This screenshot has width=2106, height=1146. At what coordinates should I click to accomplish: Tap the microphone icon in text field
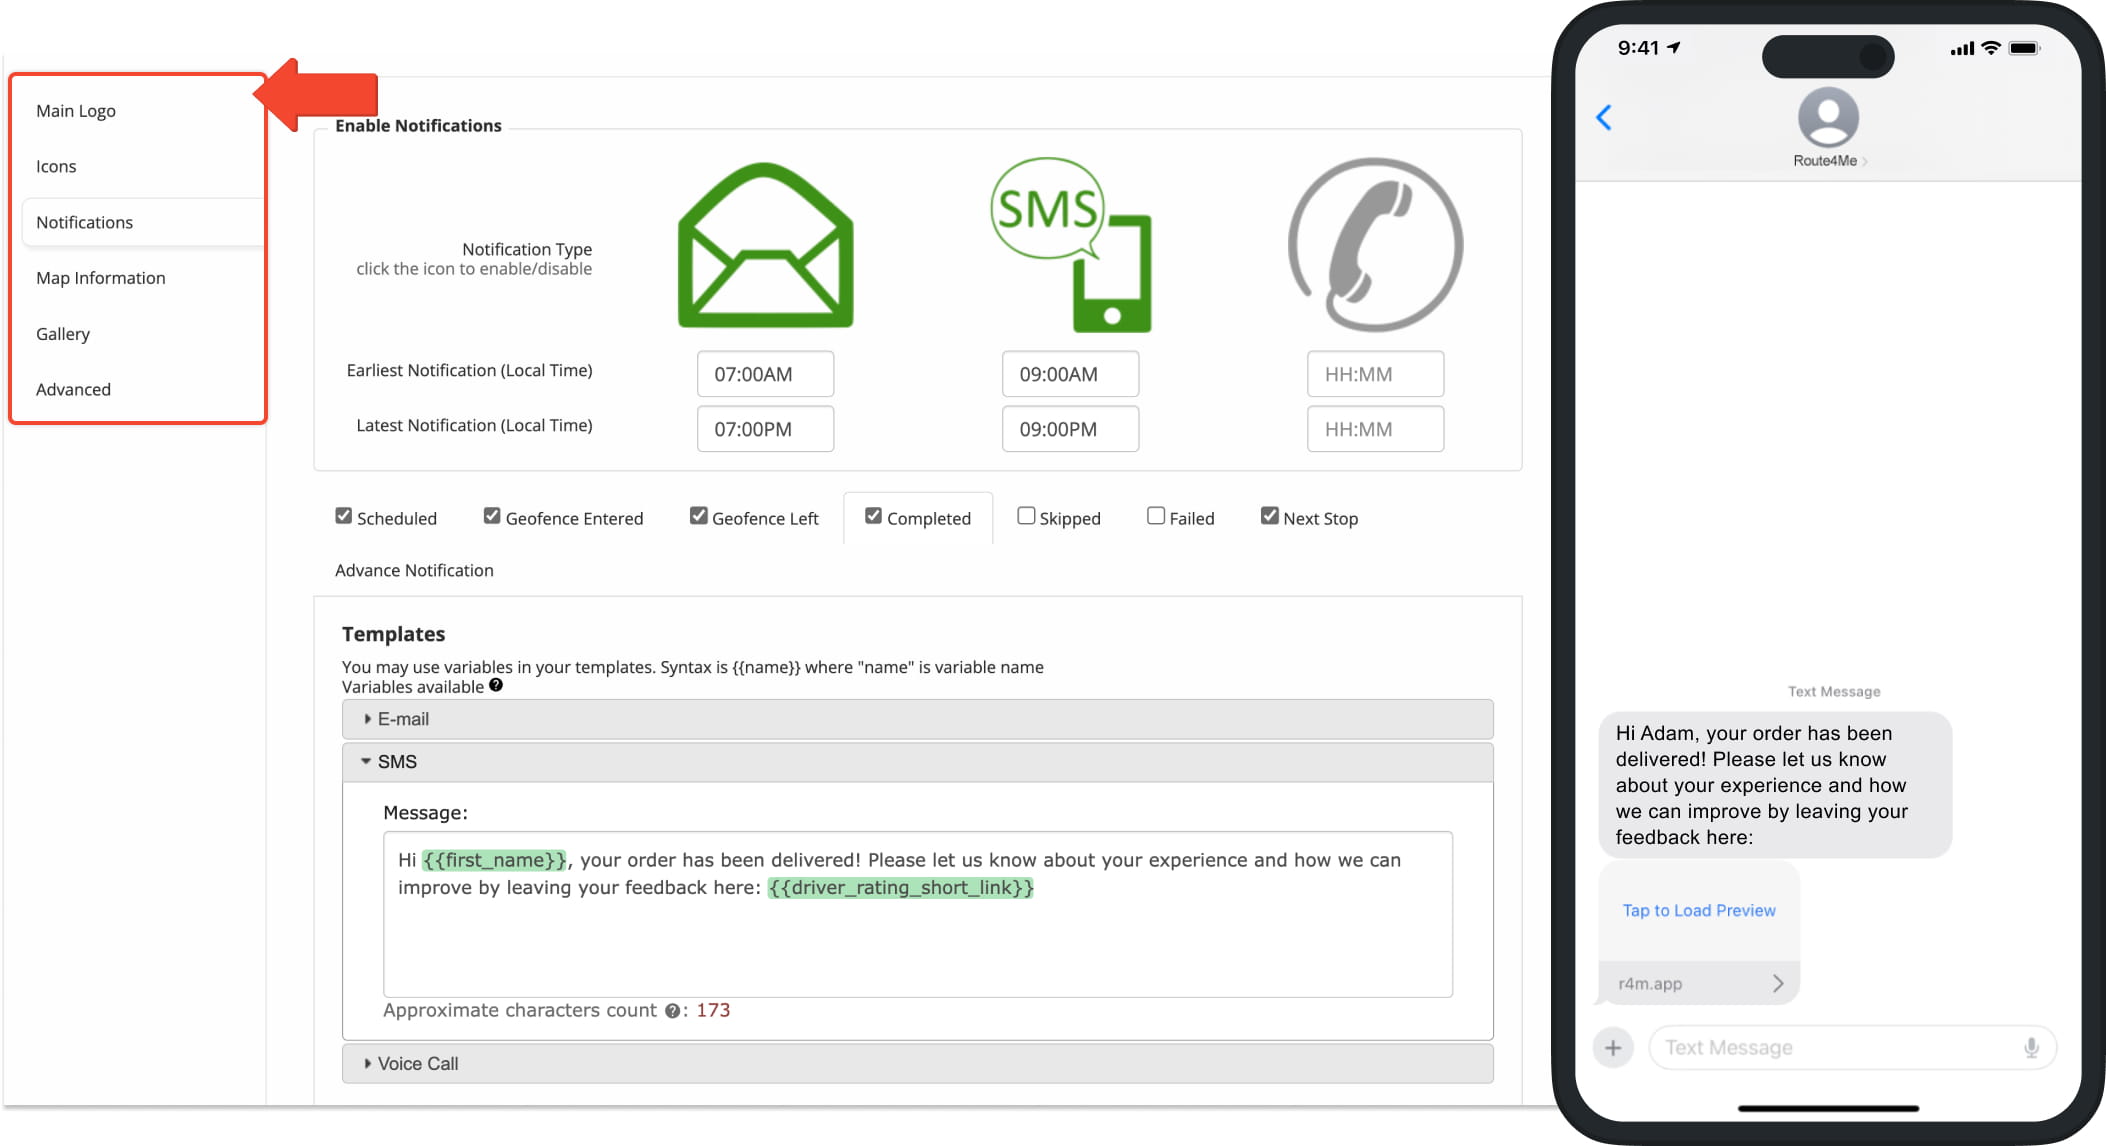tap(2031, 1048)
